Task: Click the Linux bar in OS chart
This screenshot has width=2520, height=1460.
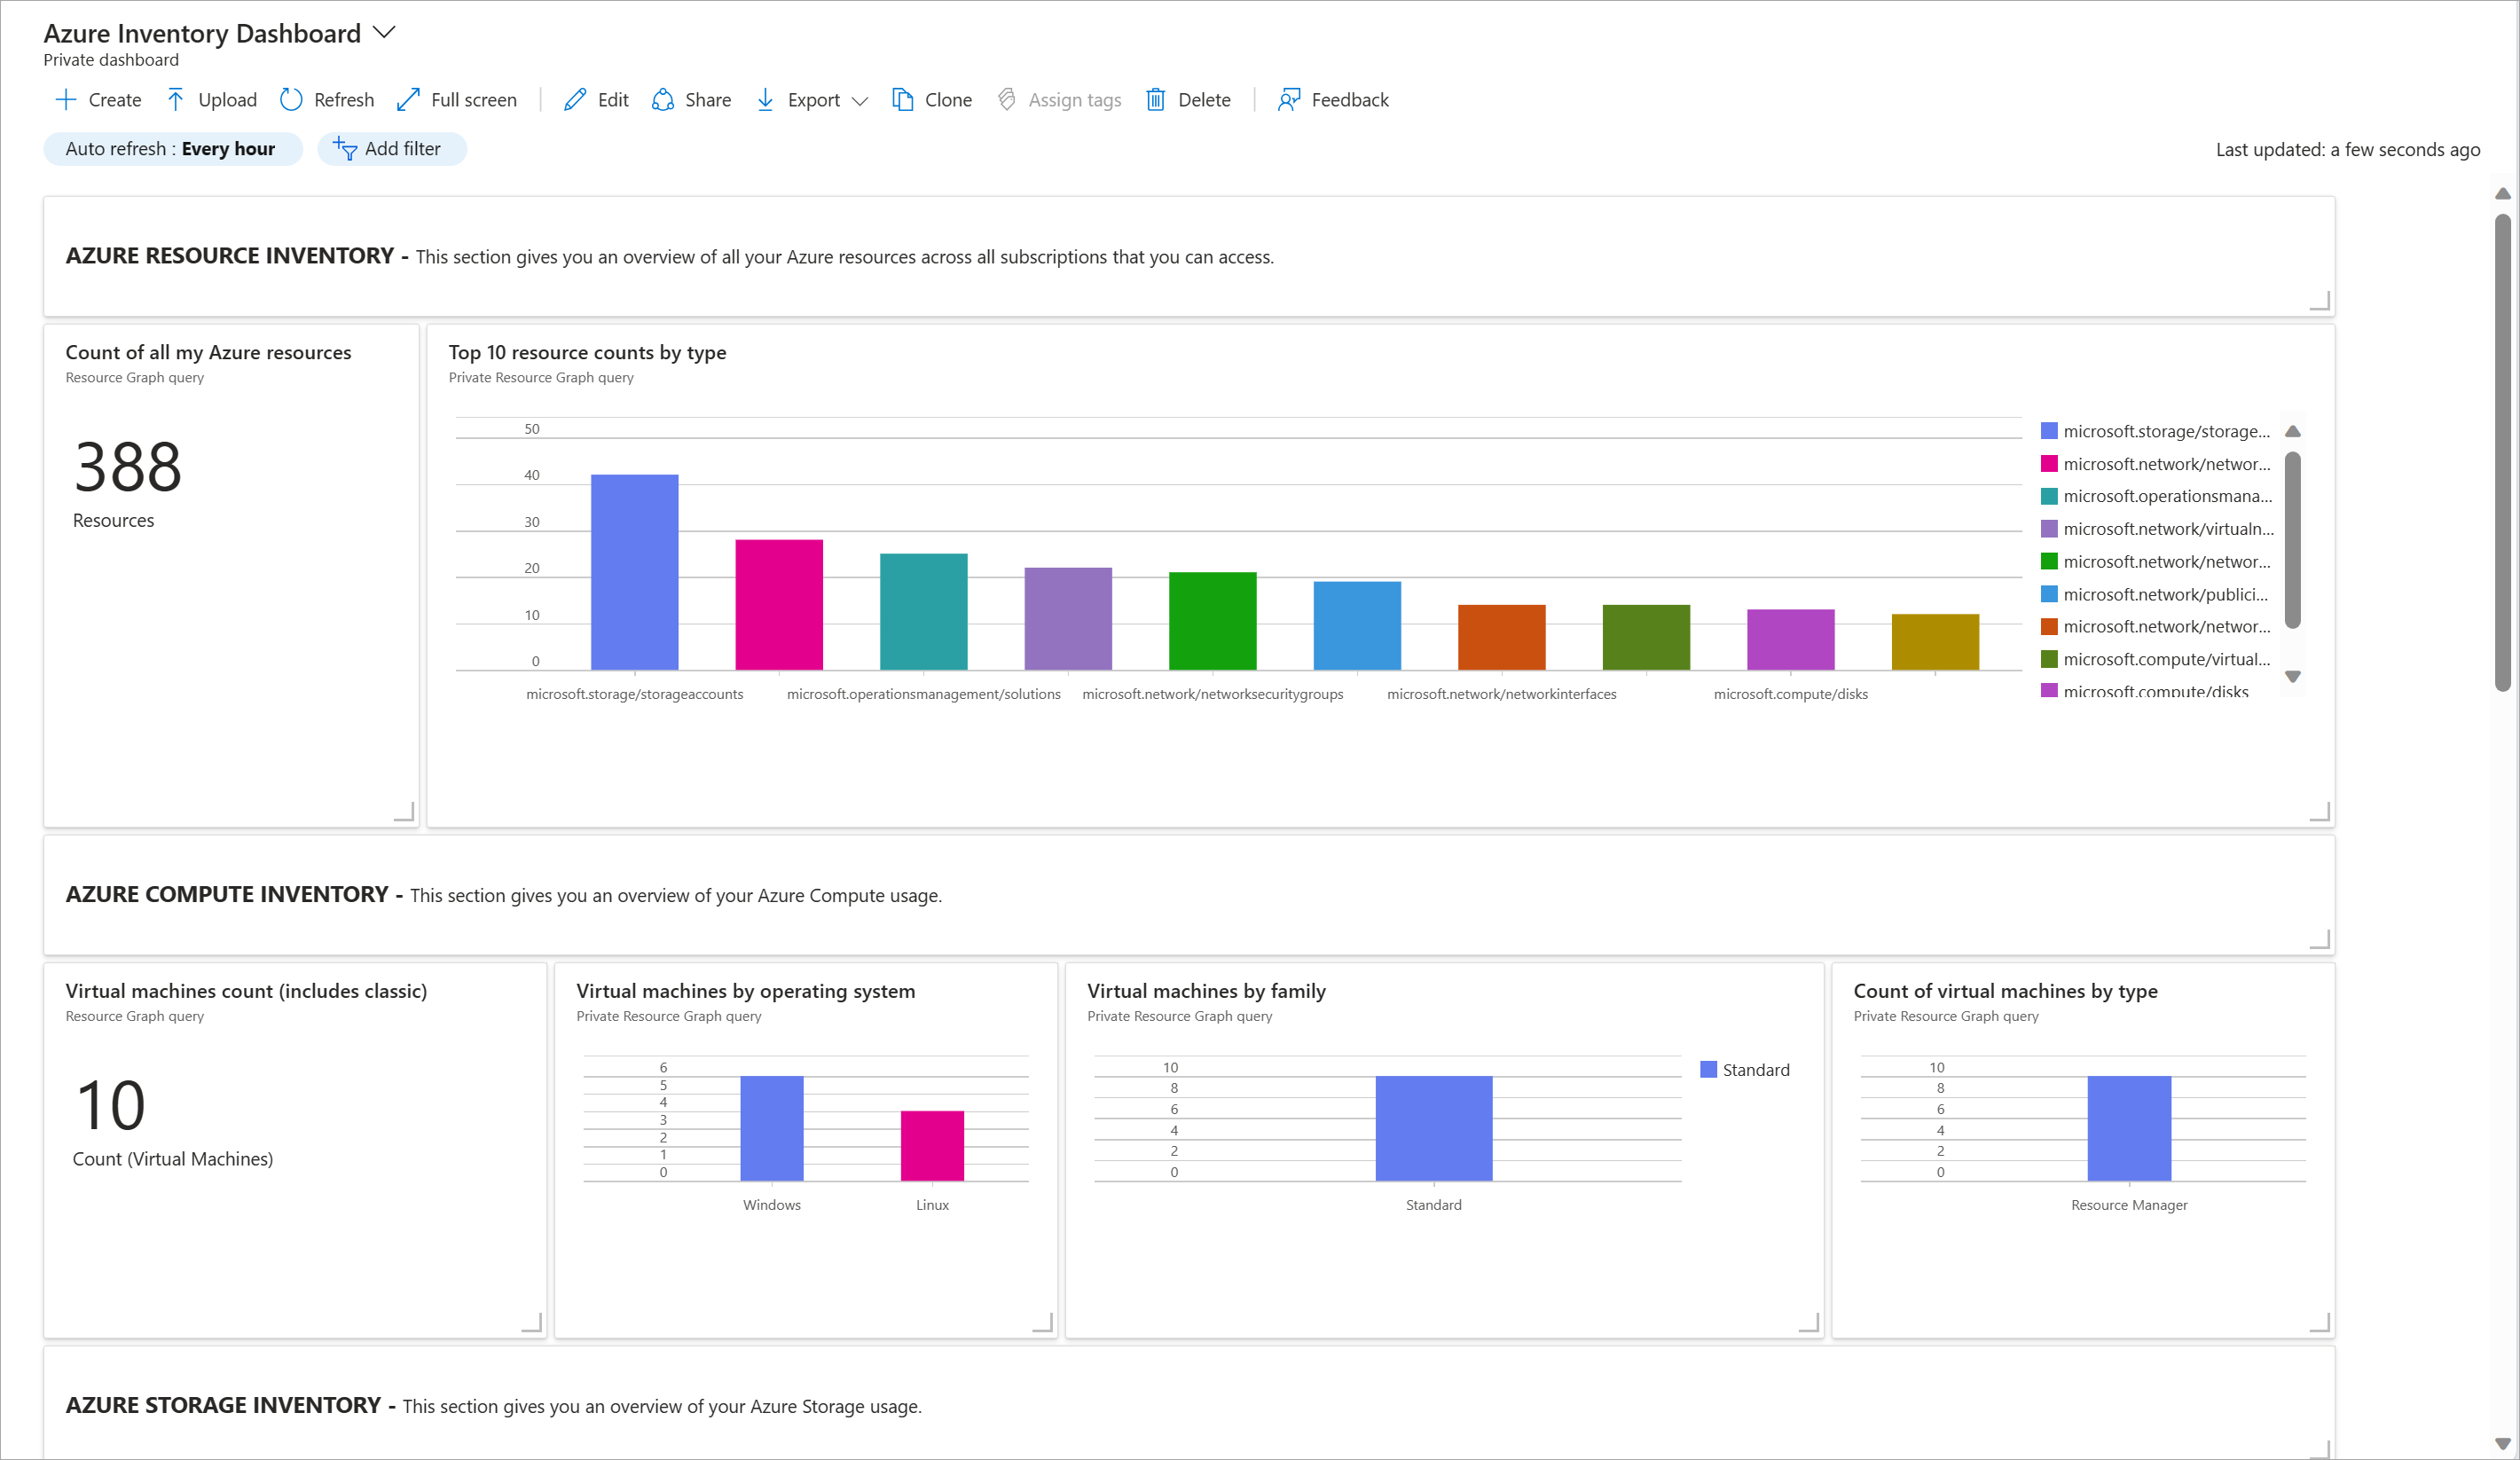Action: pyautogui.click(x=932, y=1146)
